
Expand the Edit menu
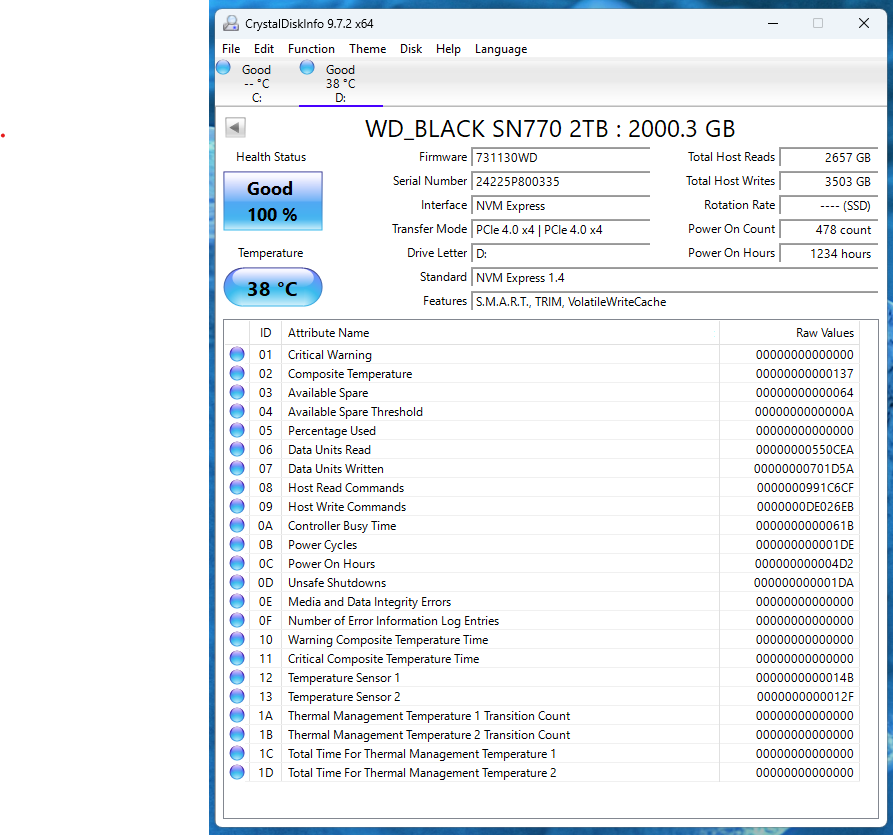(x=264, y=49)
